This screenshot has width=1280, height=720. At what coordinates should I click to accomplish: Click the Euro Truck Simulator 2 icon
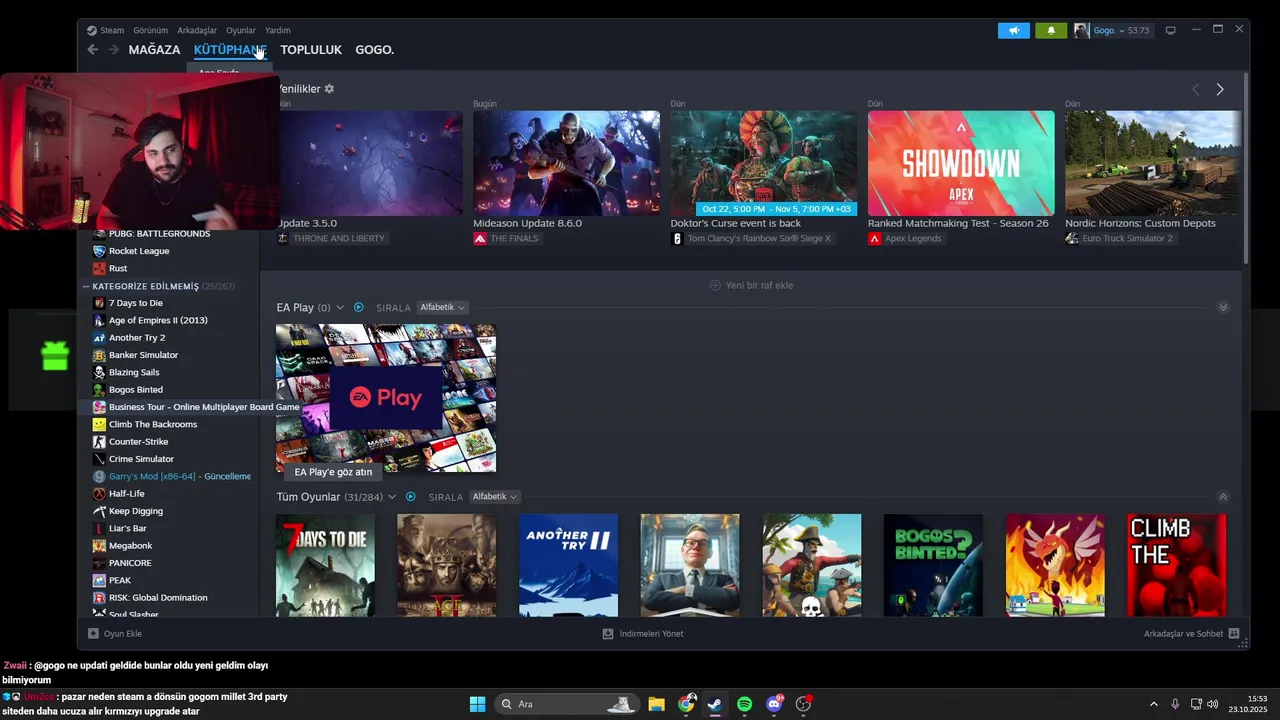[x=1072, y=239]
